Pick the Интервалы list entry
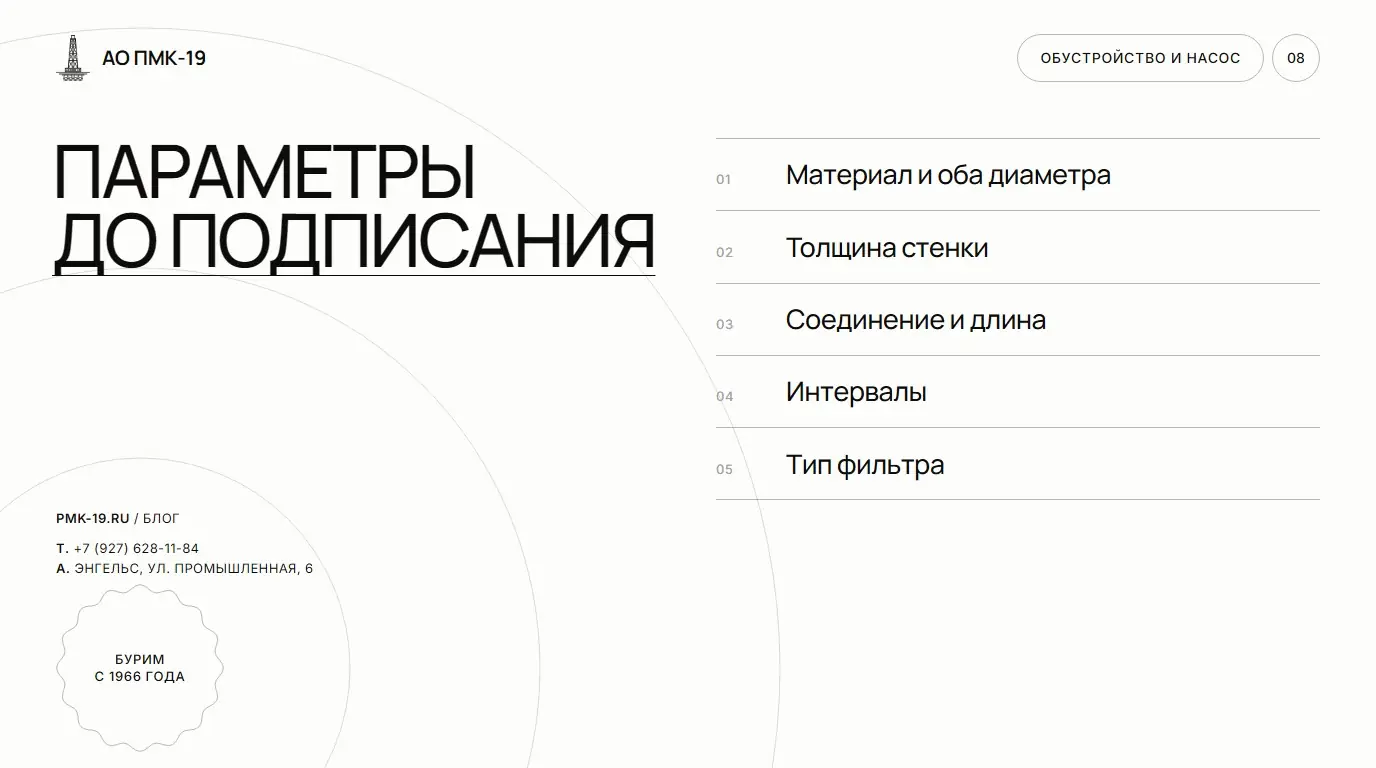The image size is (1376, 768). 1018,392
